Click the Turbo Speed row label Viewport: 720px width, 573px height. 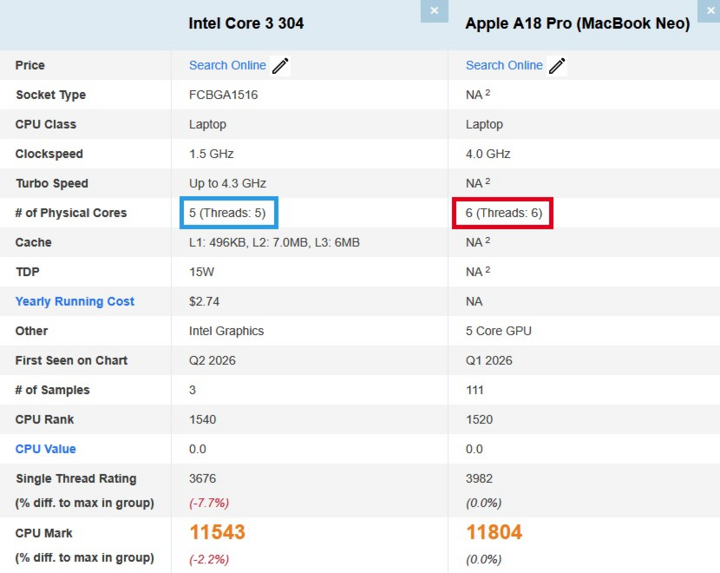[52, 184]
